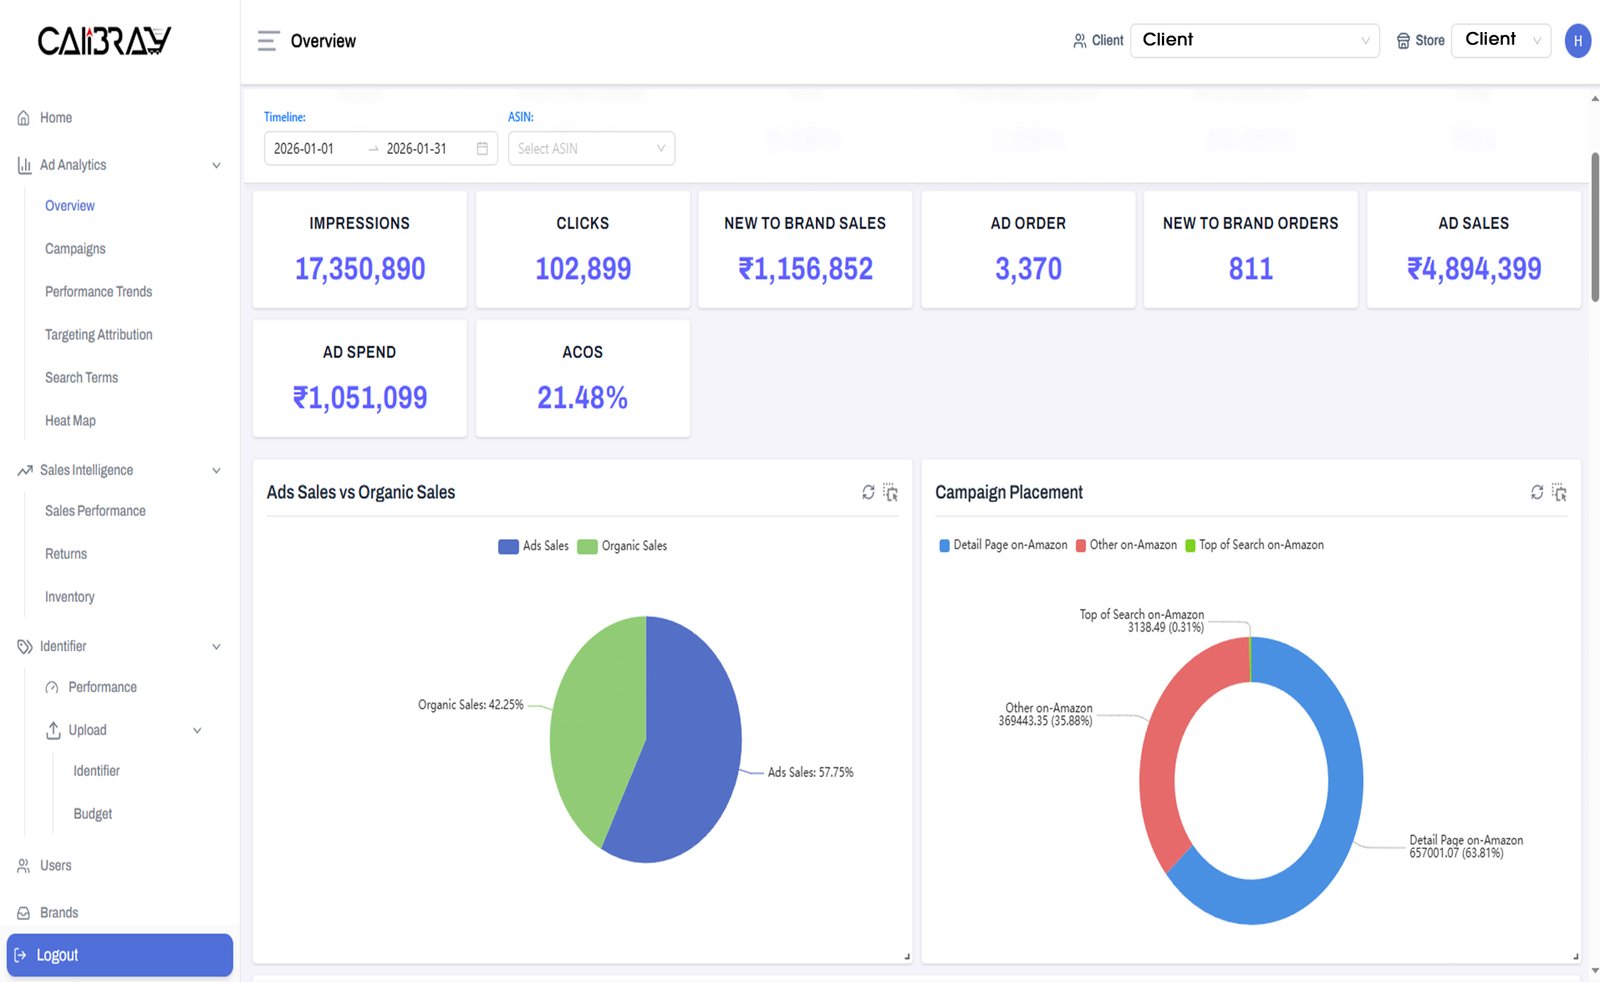Open the calendar icon in Timeline field
1600x982 pixels.
tap(482, 149)
